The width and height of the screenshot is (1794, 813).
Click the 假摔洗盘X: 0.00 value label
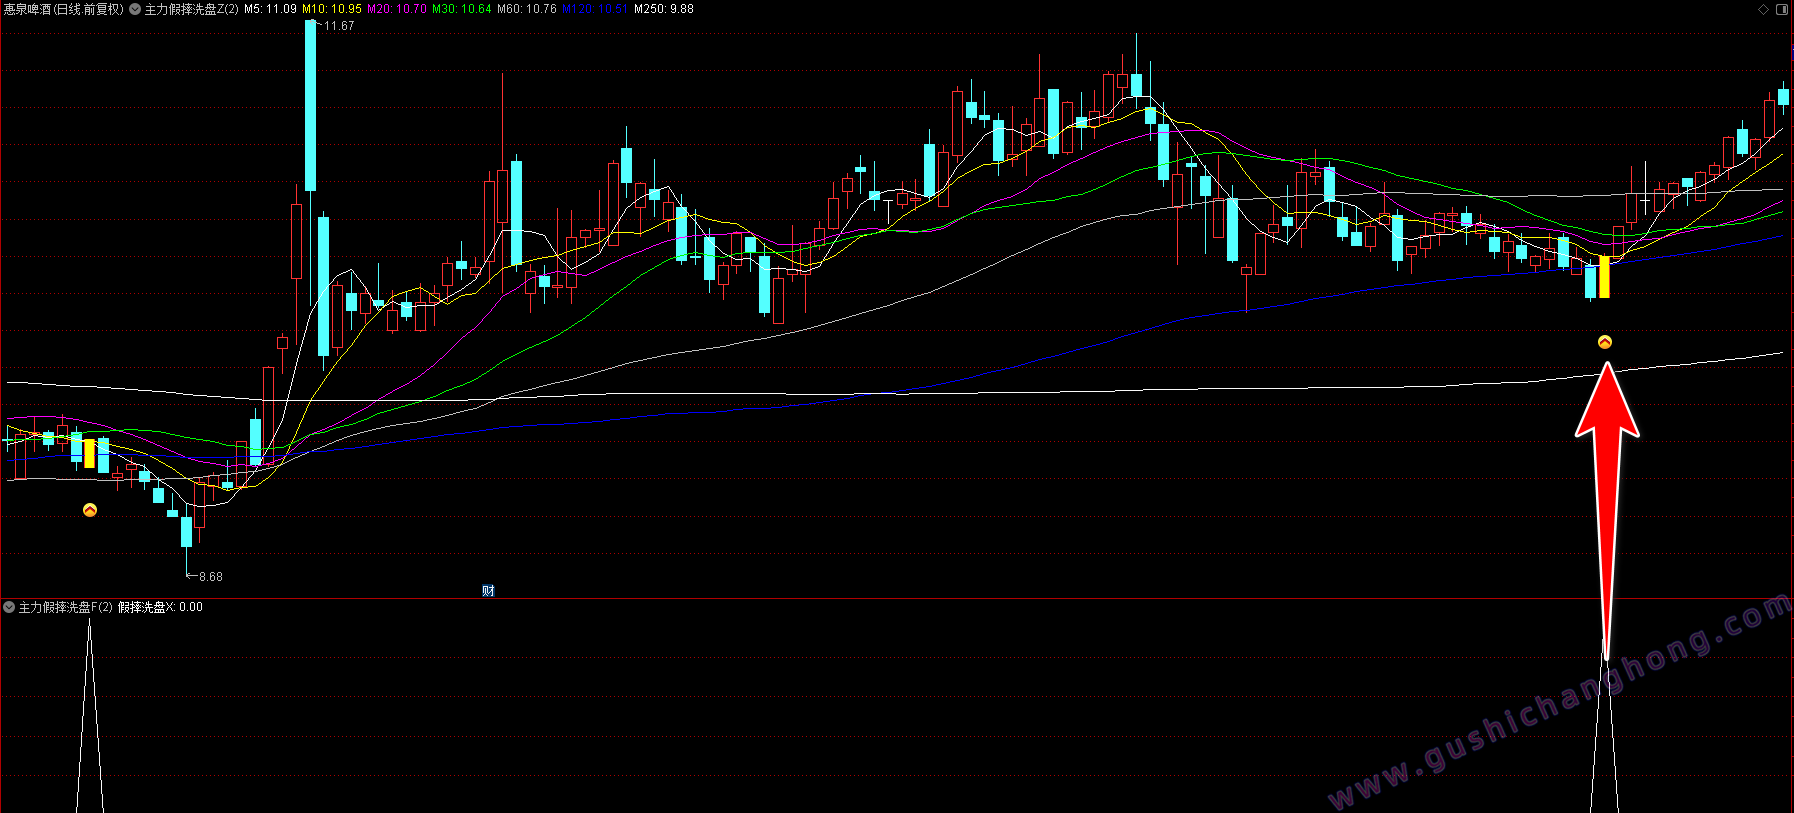click(160, 607)
